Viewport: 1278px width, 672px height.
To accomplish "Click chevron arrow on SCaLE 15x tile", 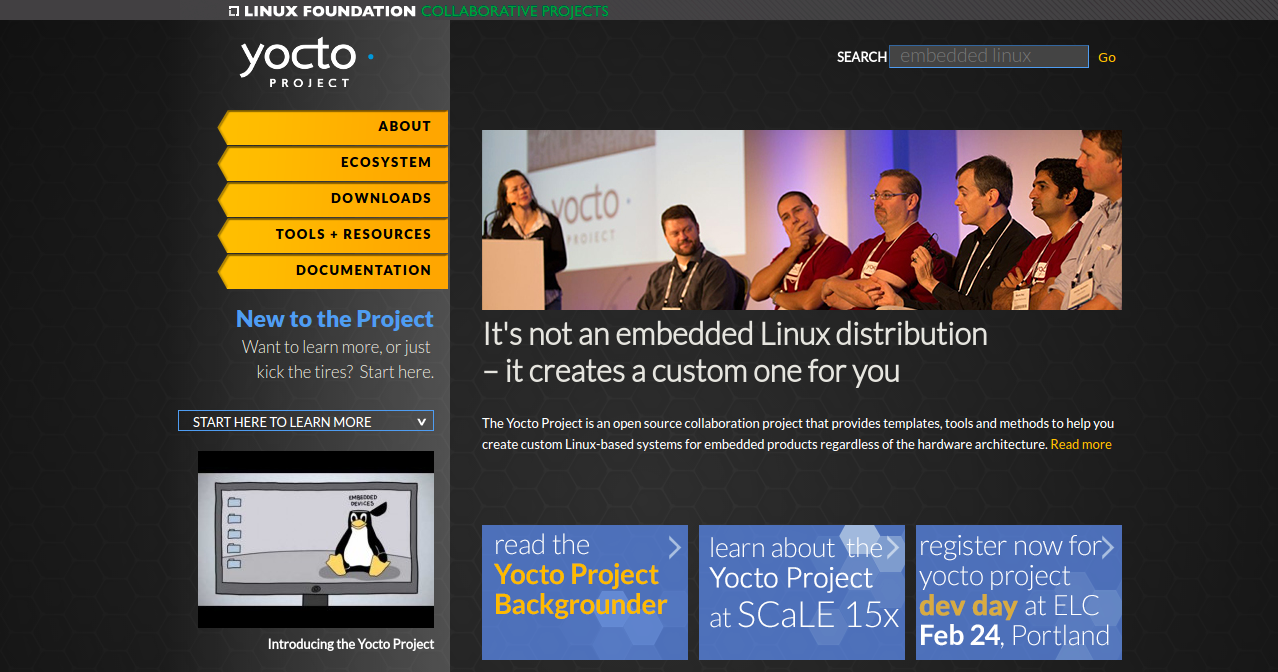I will click(x=892, y=547).
